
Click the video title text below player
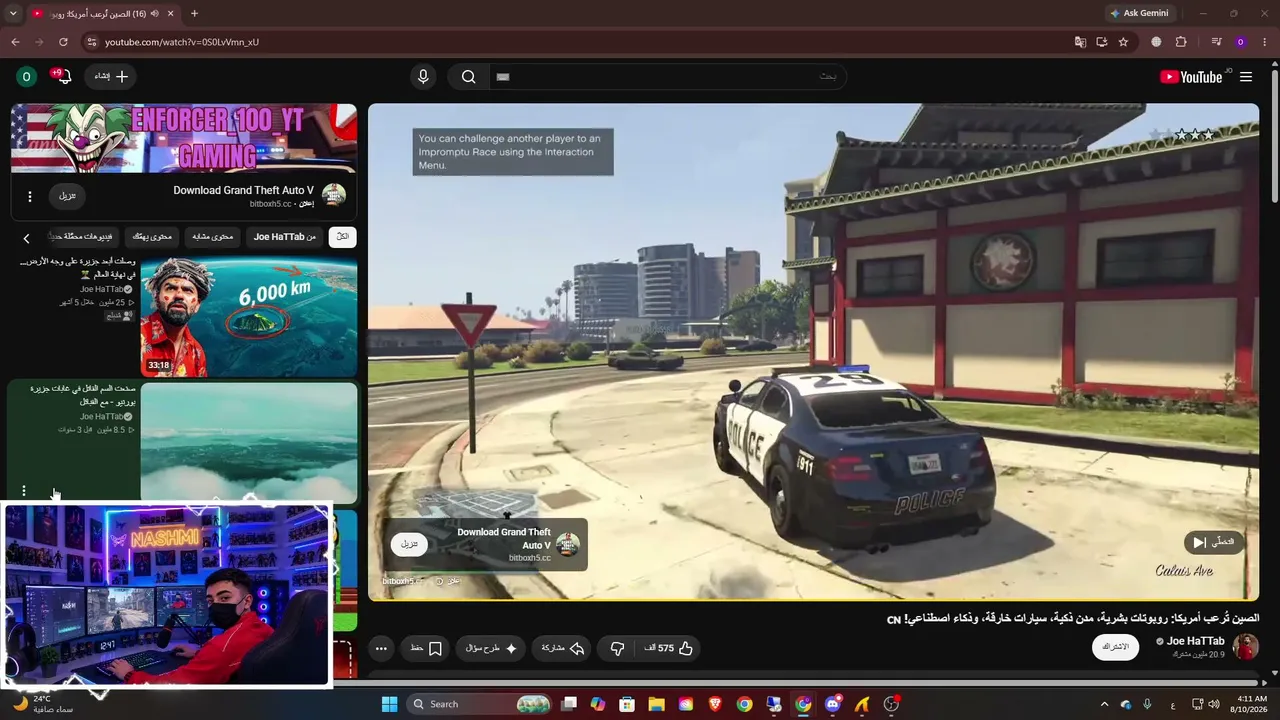(x=1073, y=618)
